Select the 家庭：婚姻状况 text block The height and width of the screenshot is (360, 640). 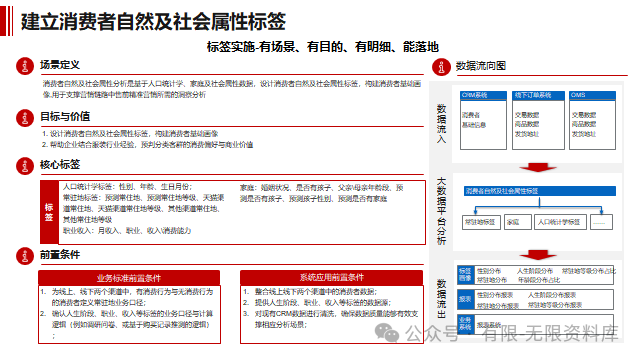[x=322, y=193]
